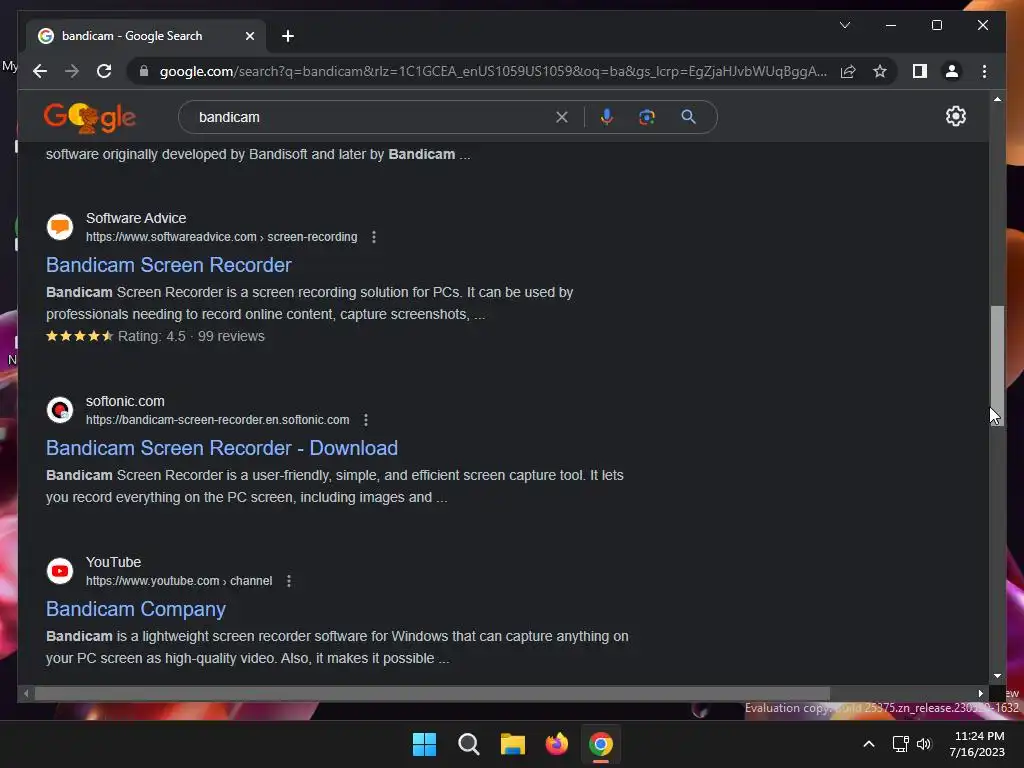This screenshot has height=768, width=1024.
Task: Bookmark this page with the star icon
Action: [880, 71]
